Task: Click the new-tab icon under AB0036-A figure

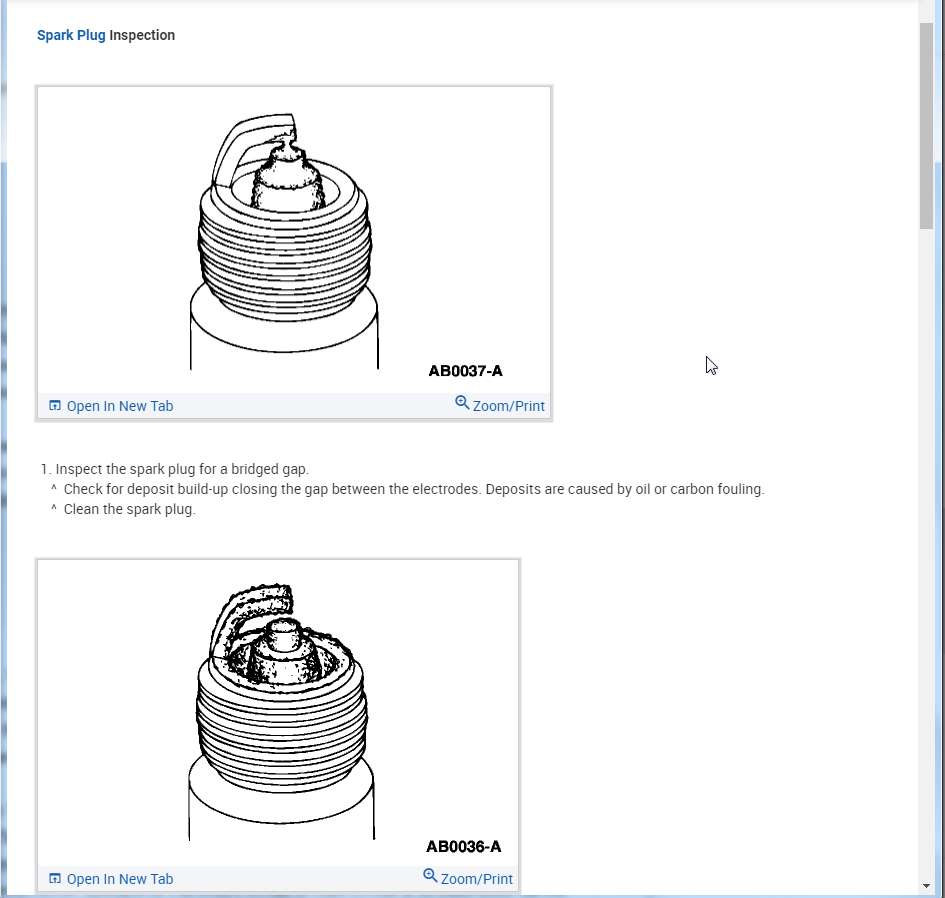Action: click(x=55, y=879)
